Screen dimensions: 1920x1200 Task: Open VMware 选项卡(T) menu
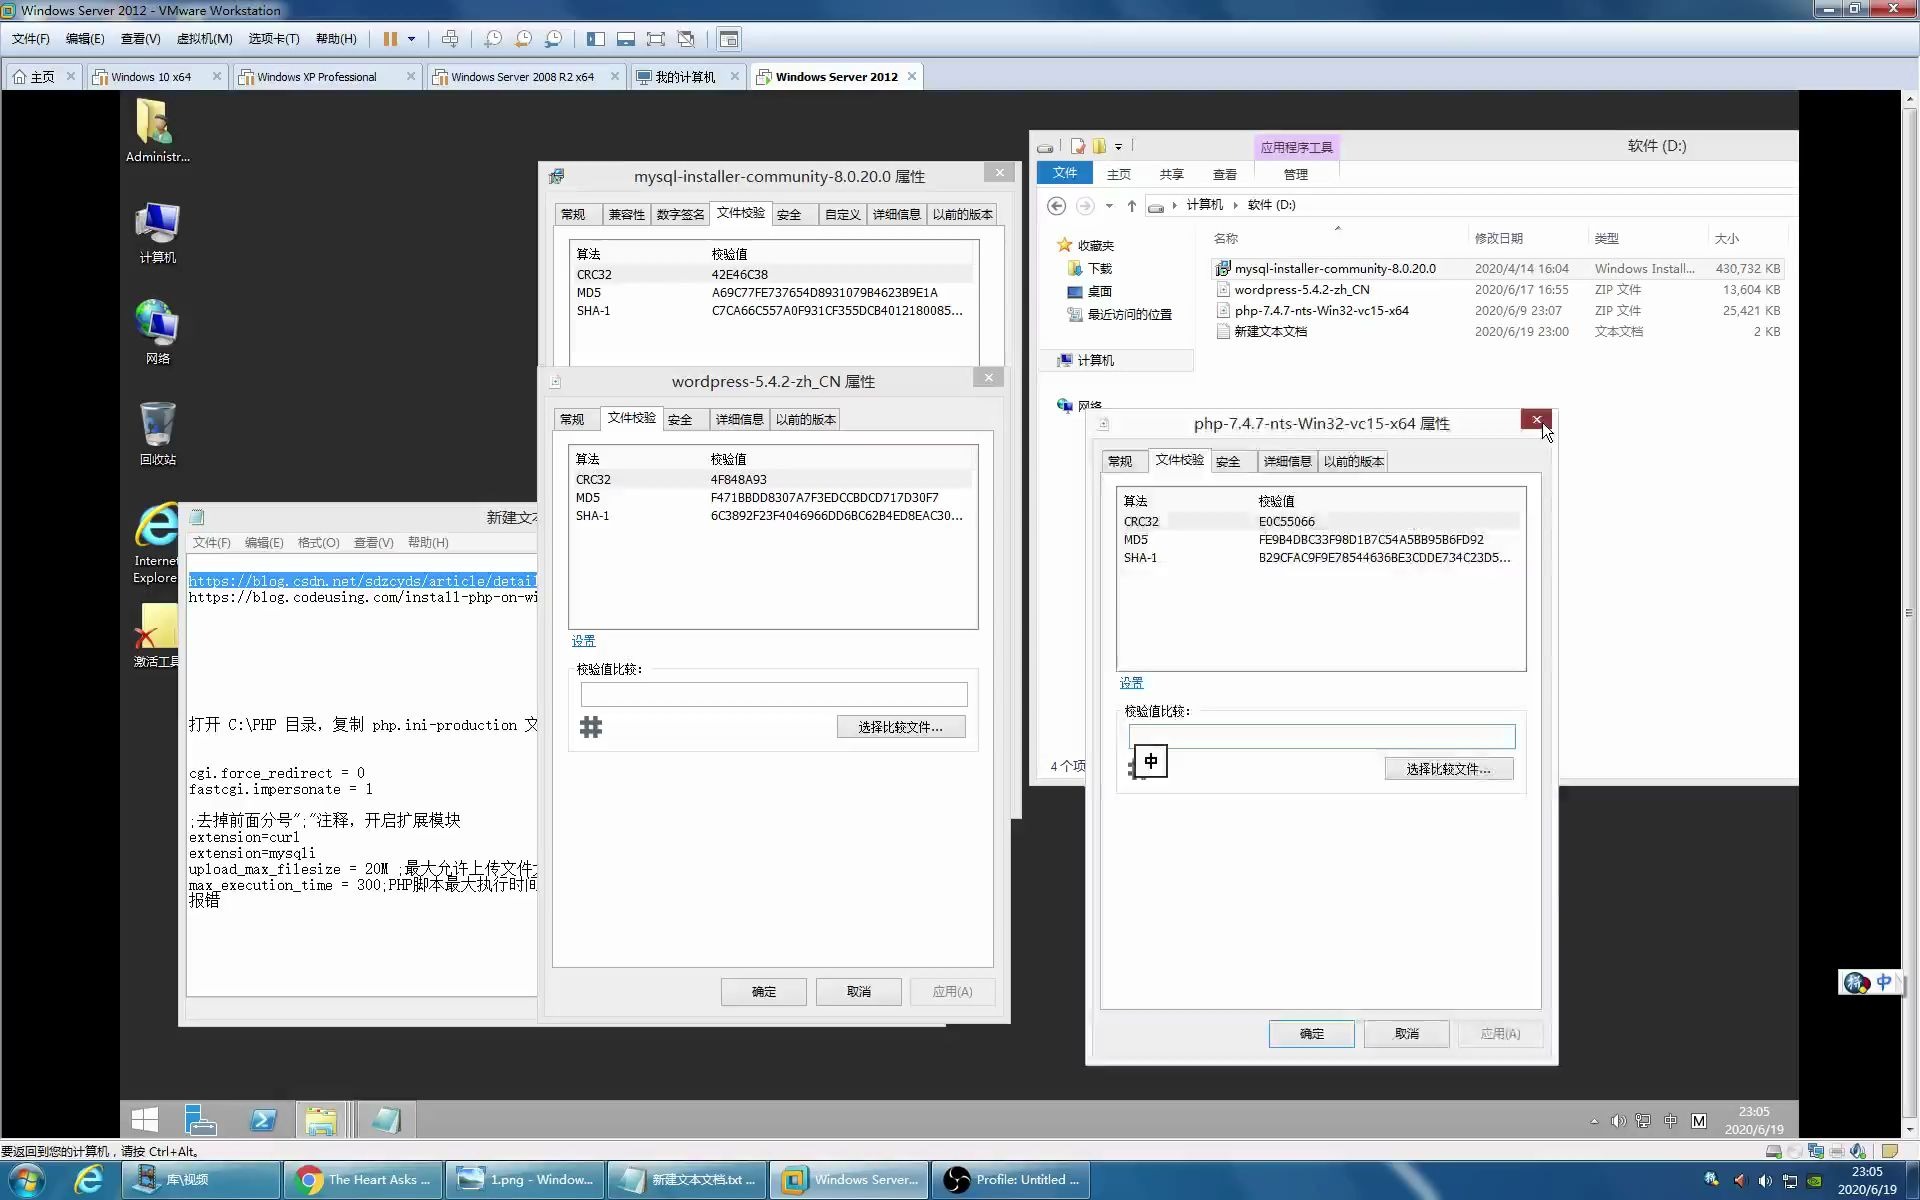click(274, 39)
